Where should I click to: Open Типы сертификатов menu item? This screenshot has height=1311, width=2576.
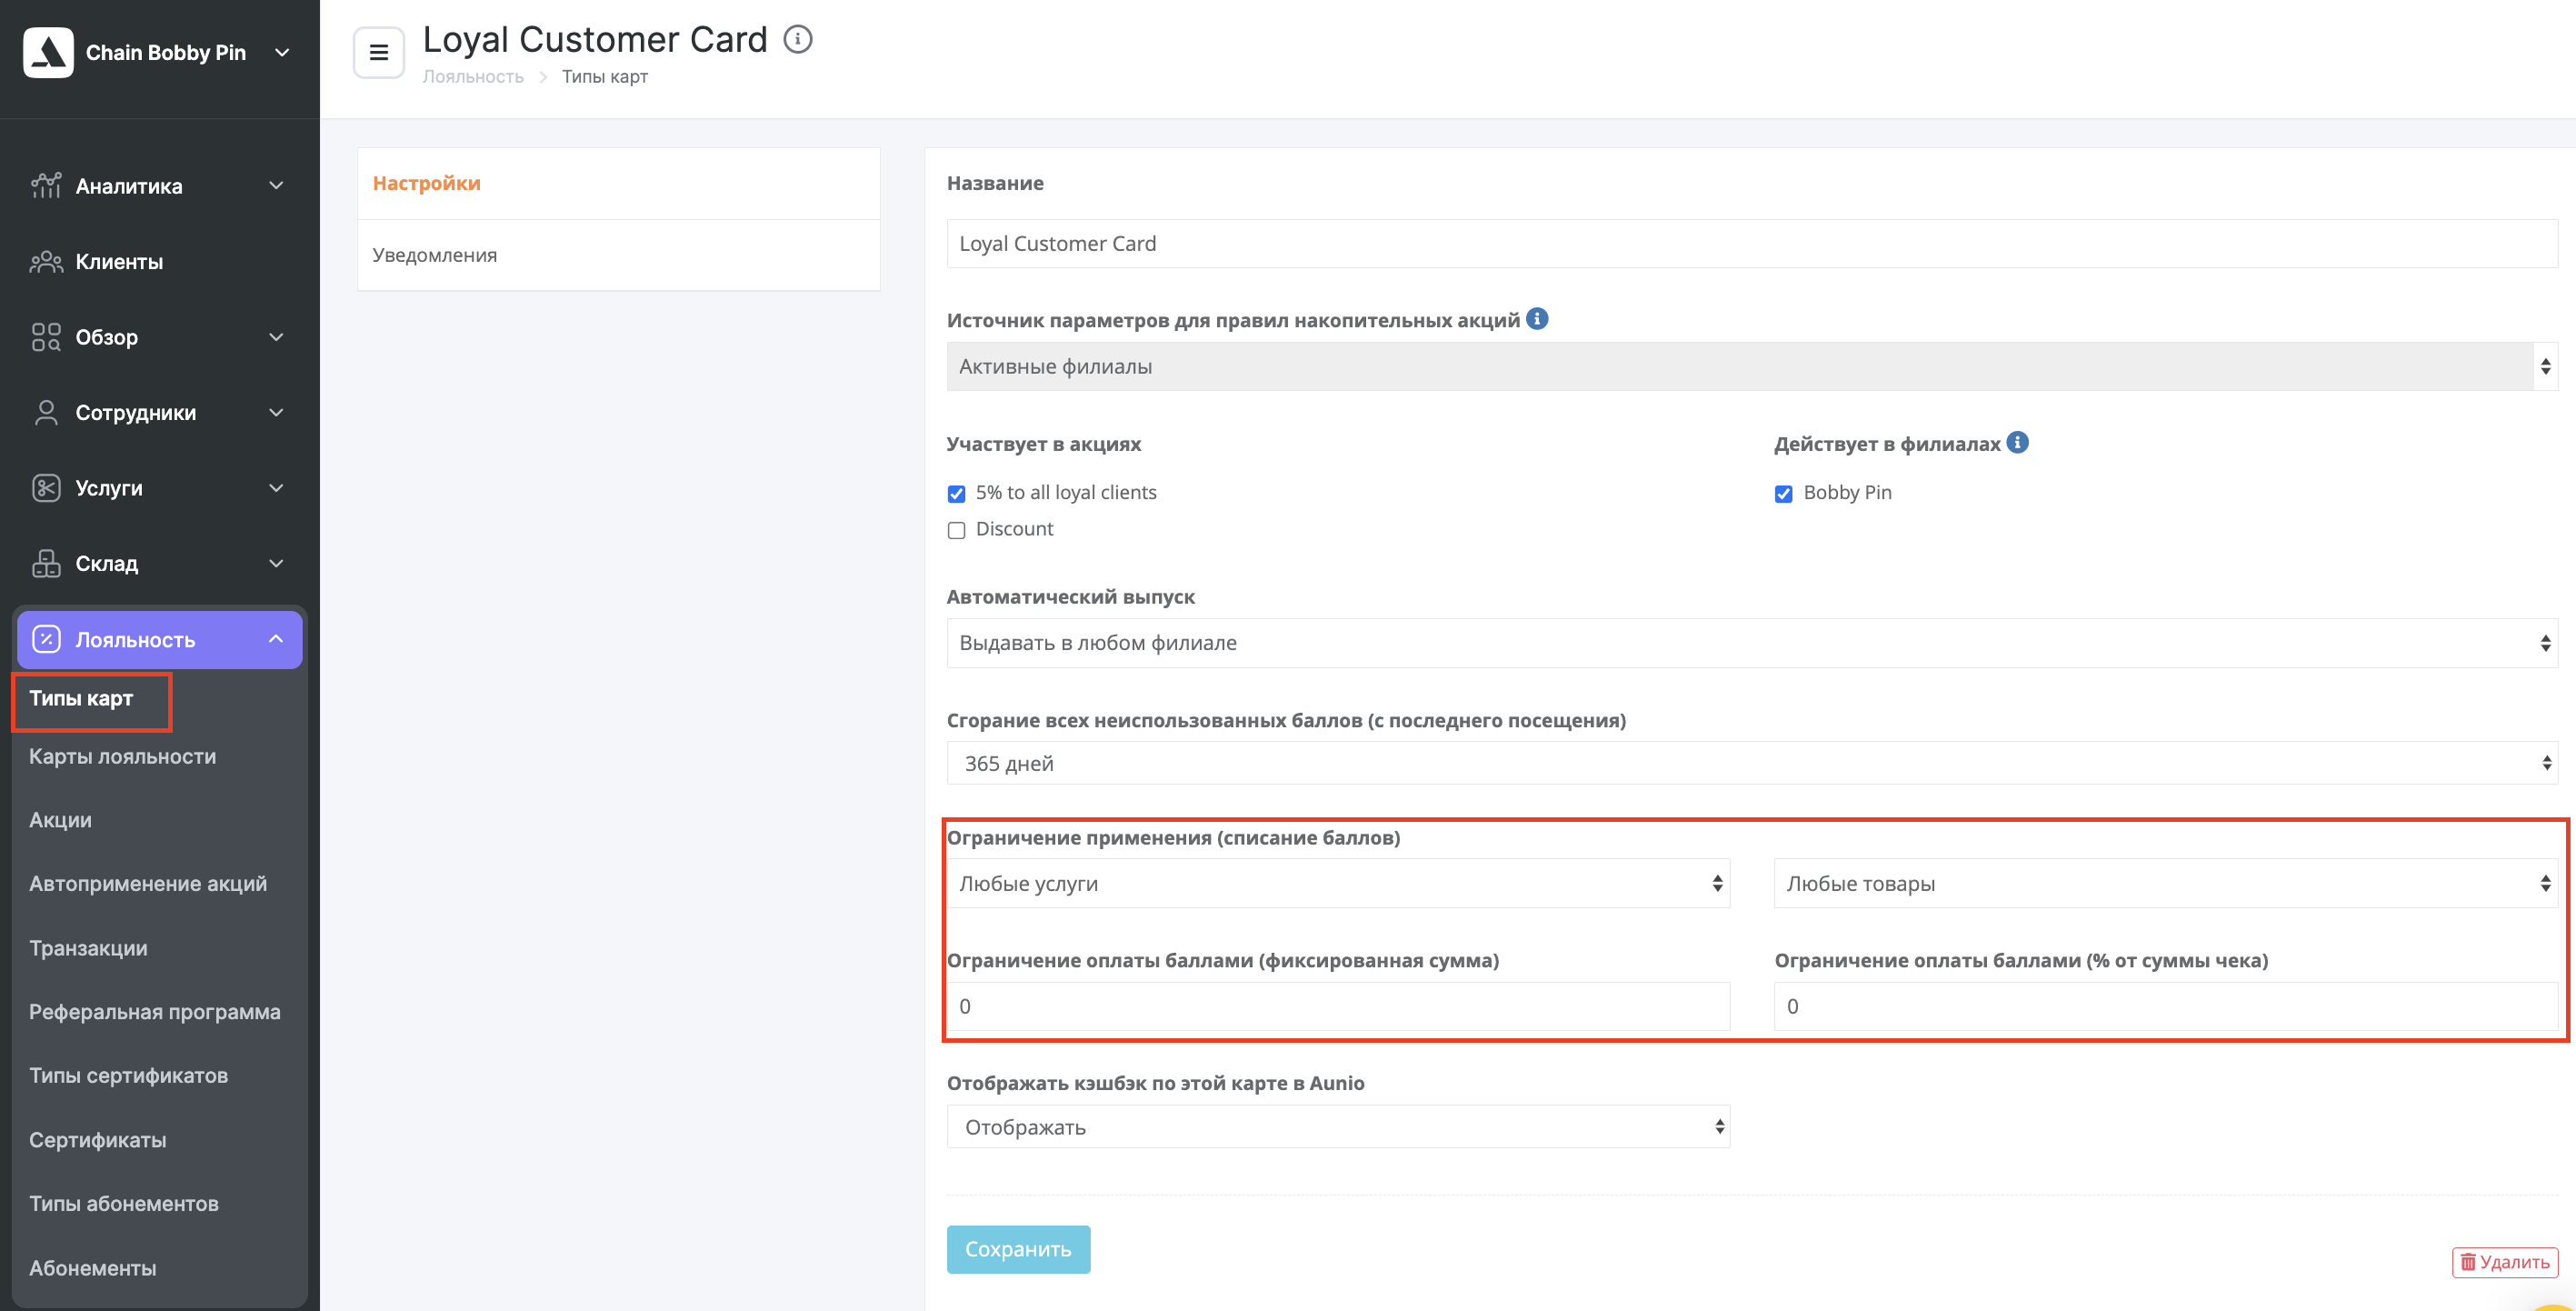coord(128,1076)
